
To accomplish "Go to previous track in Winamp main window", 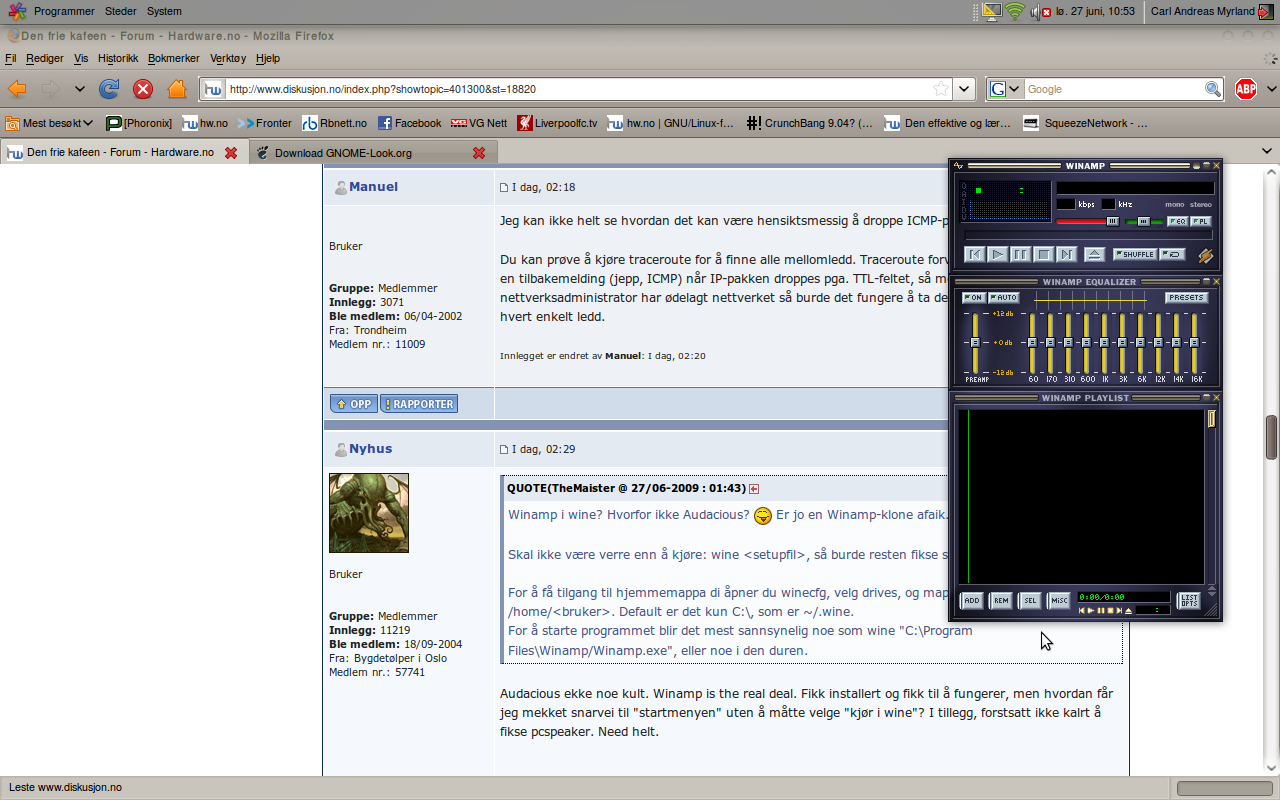I will coord(975,254).
